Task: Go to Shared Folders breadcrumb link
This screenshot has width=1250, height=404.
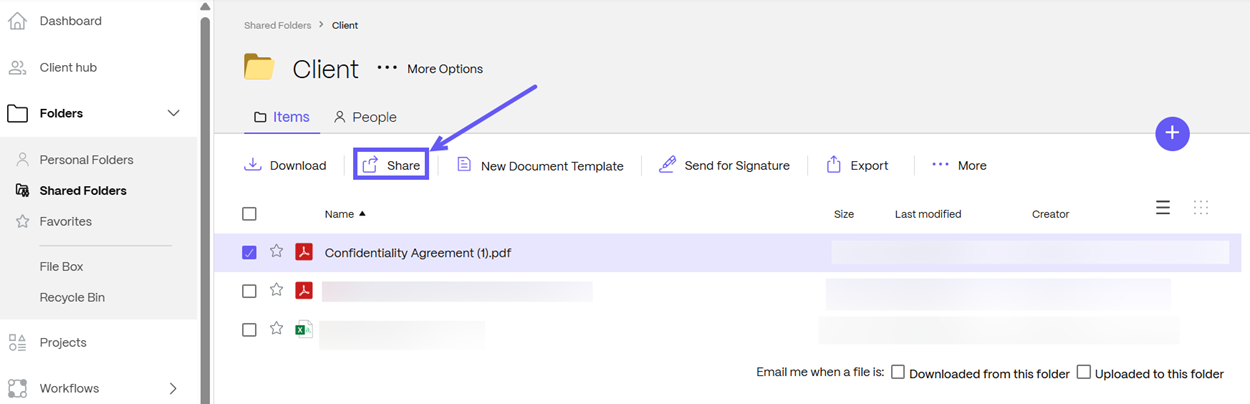Action: point(277,25)
